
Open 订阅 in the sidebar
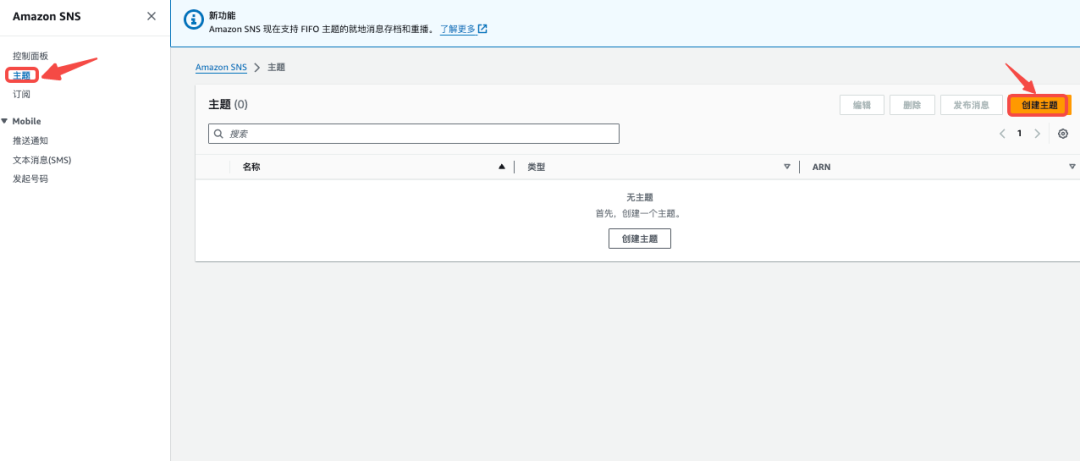point(21,94)
